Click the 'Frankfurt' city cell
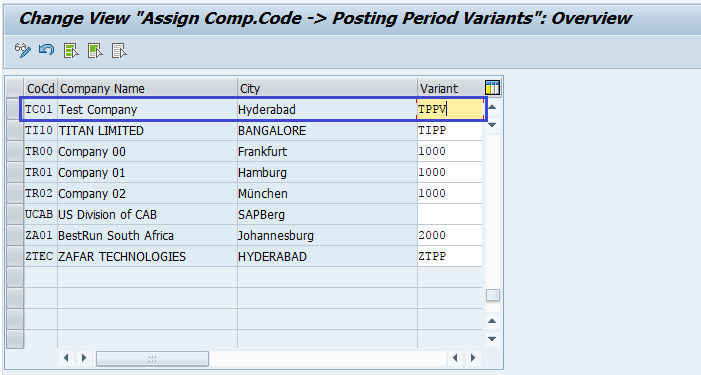This screenshot has height=375, width=701. pyautogui.click(x=327, y=152)
